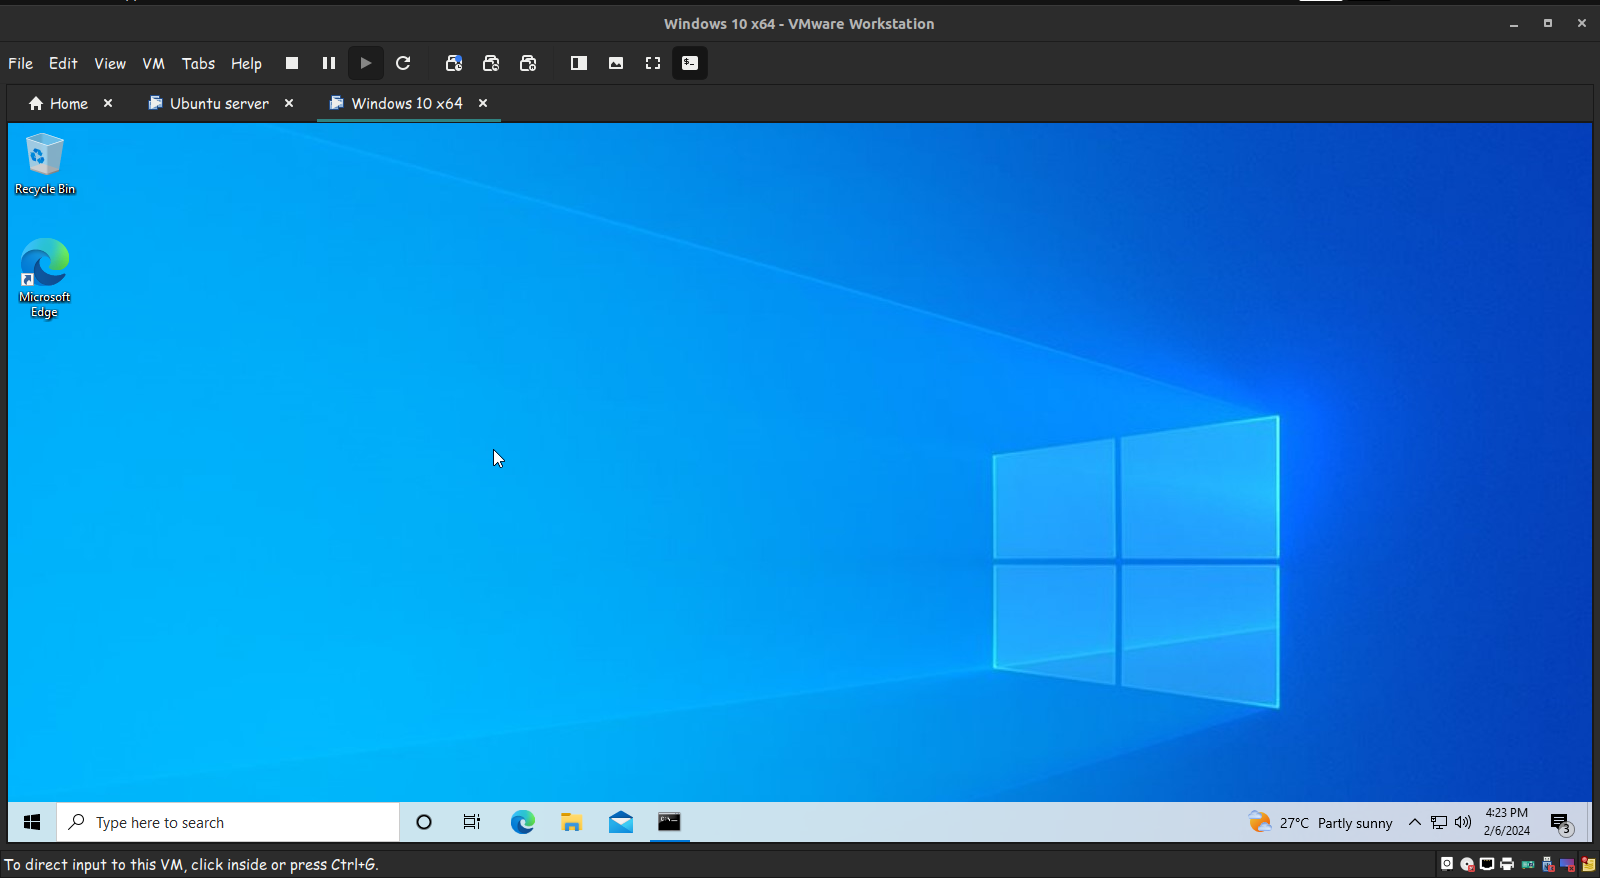Select the Recycle Bin desktop icon
Screen dimensions: 1600x878
click(x=45, y=164)
